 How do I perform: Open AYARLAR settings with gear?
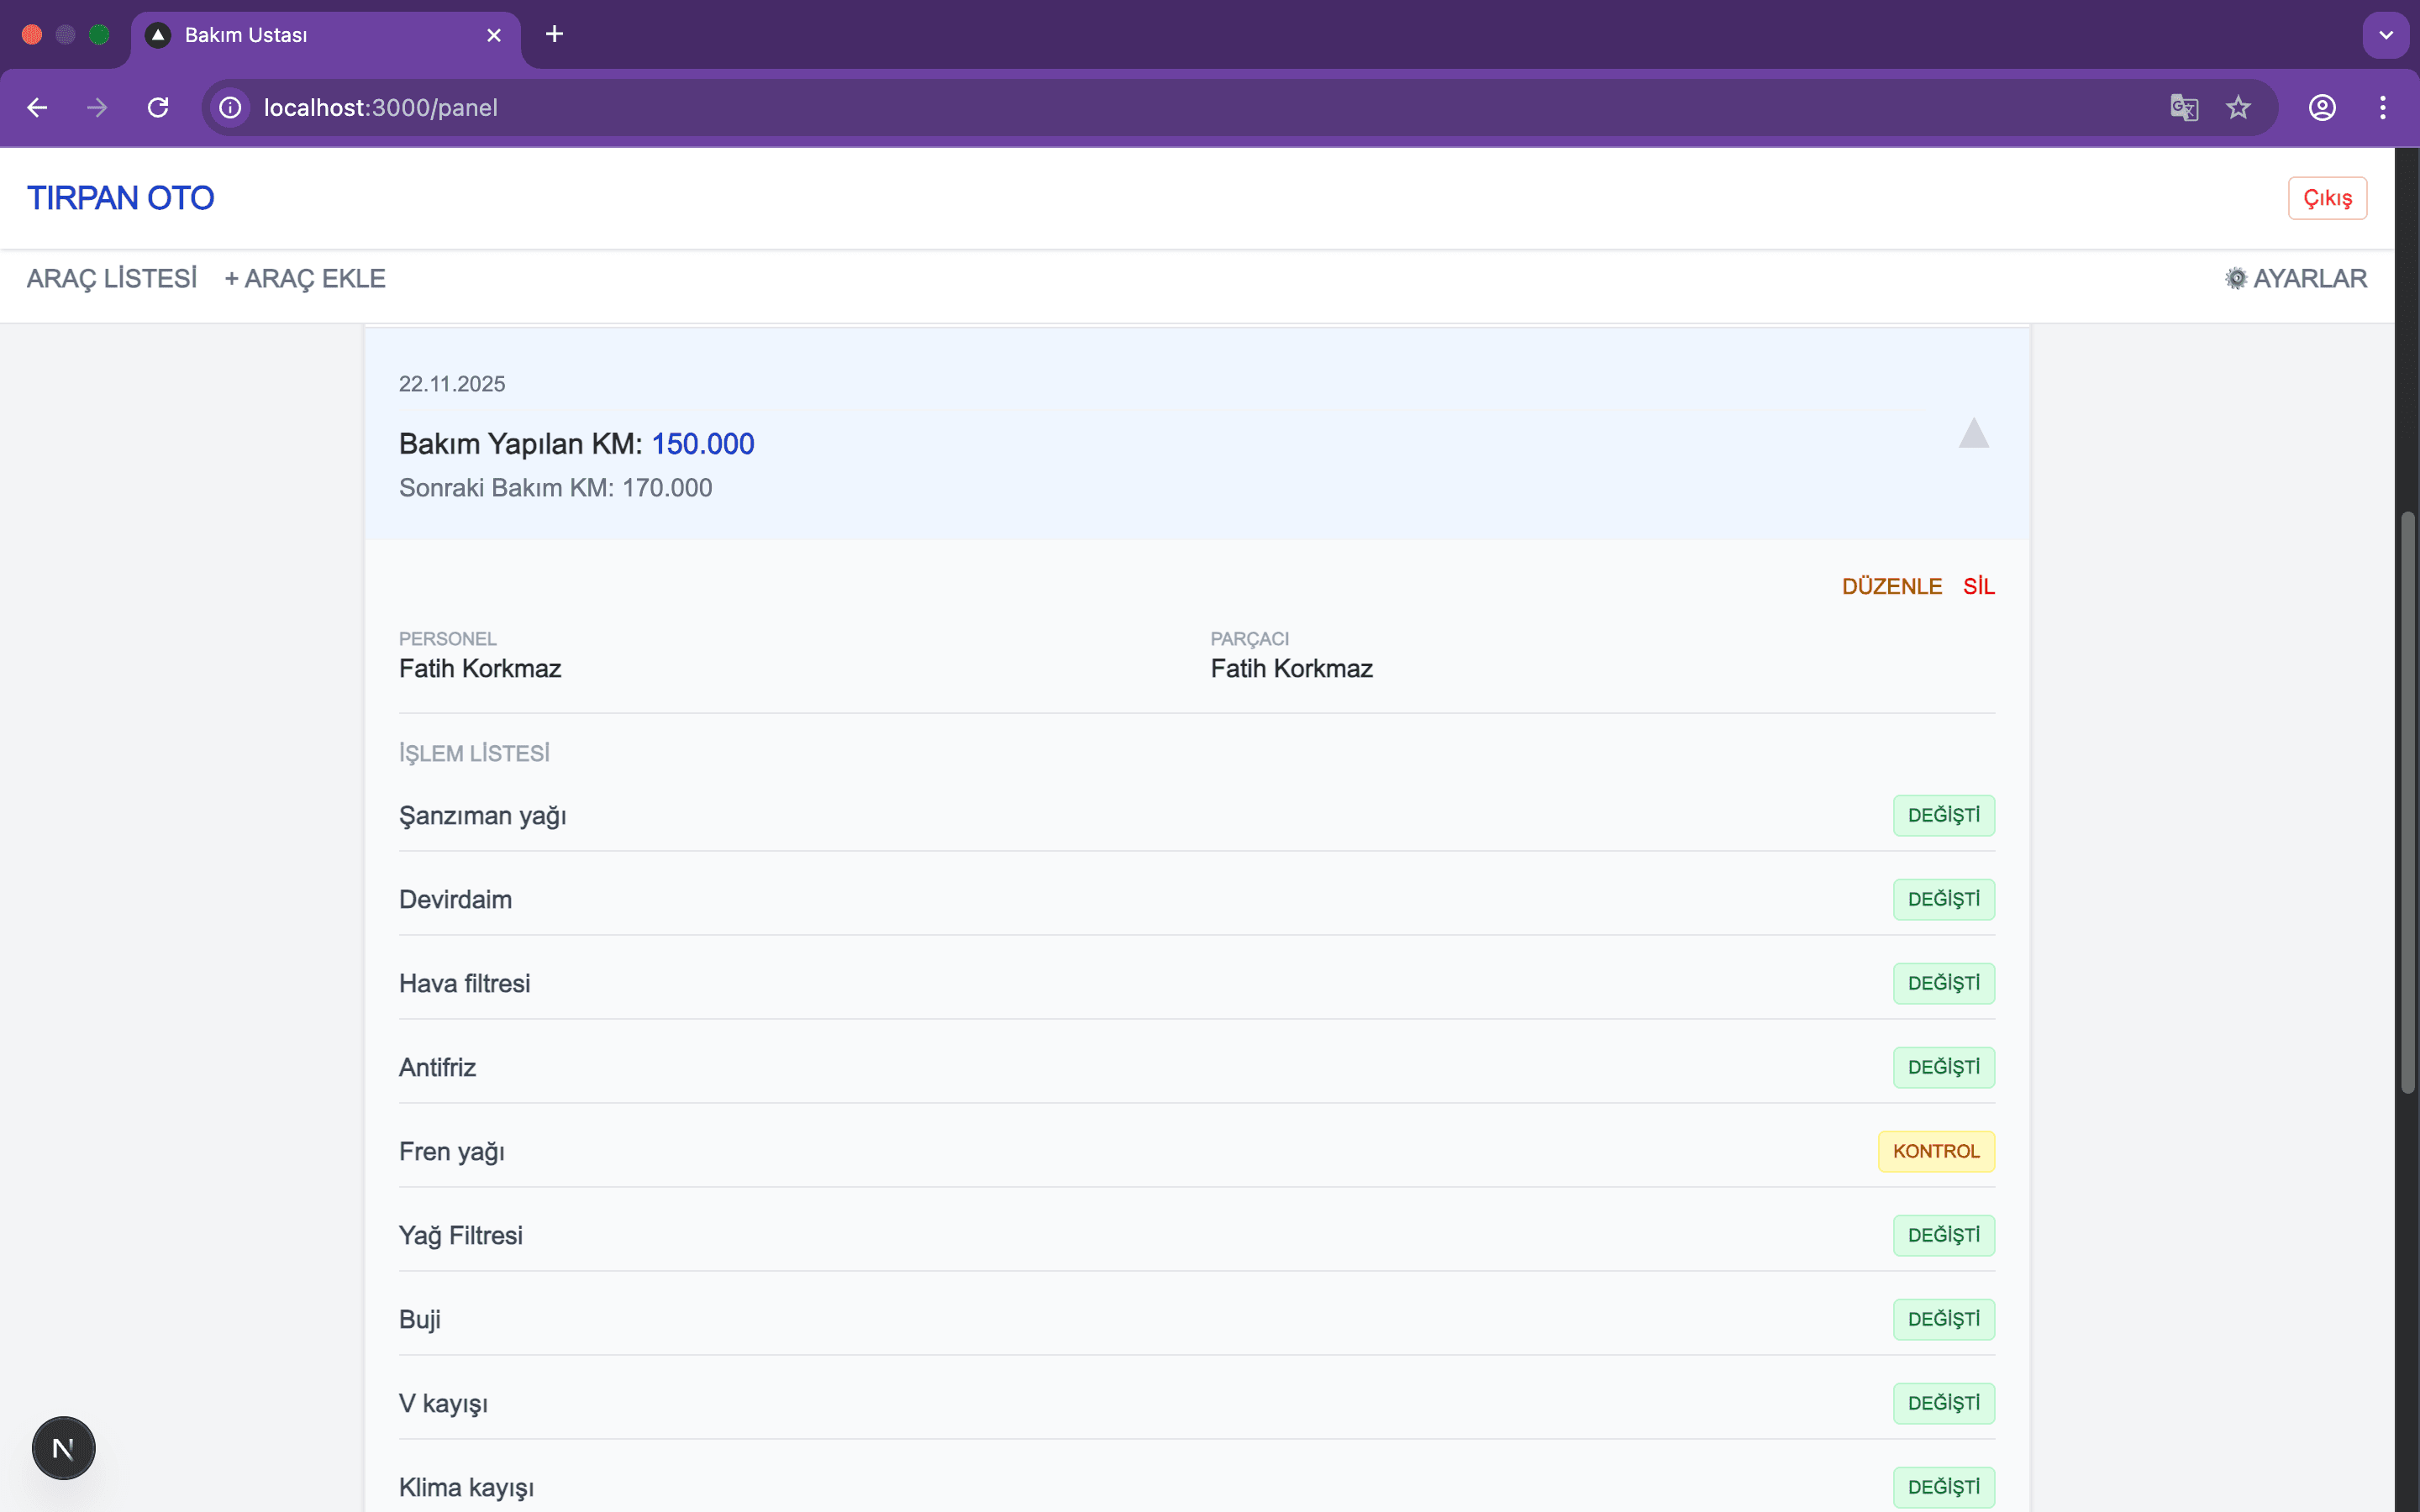point(2296,278)
